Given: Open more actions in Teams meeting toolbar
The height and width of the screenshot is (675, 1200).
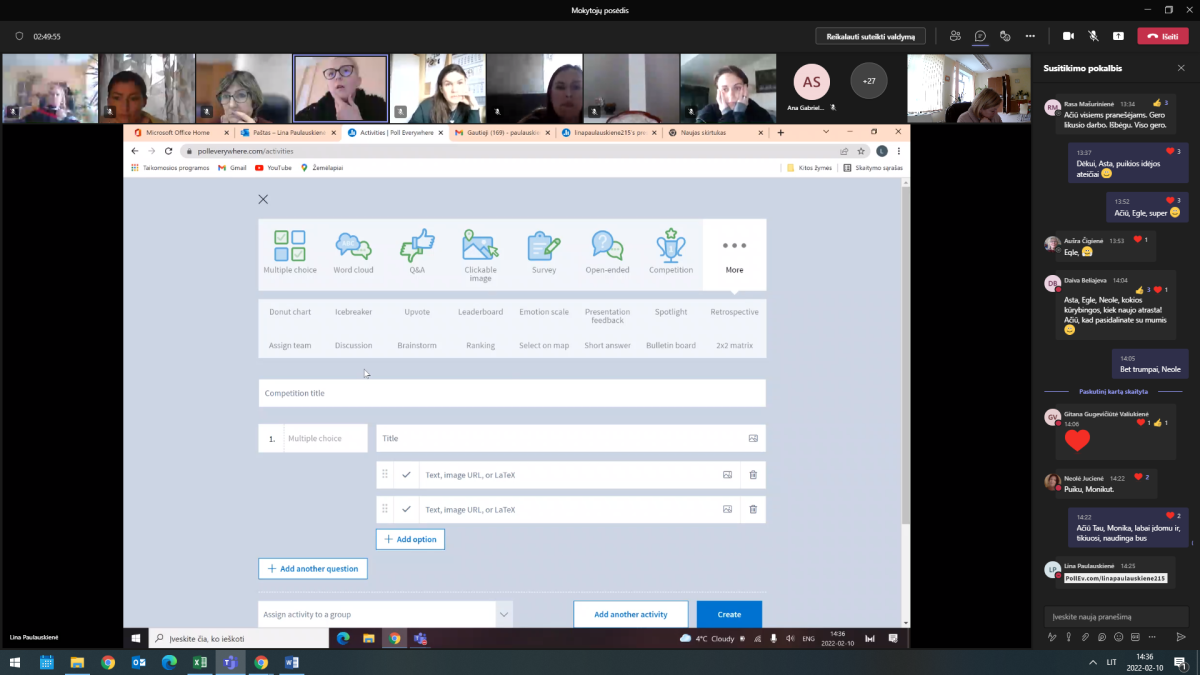Looking at the screenshot, I should coord(1030,36).
